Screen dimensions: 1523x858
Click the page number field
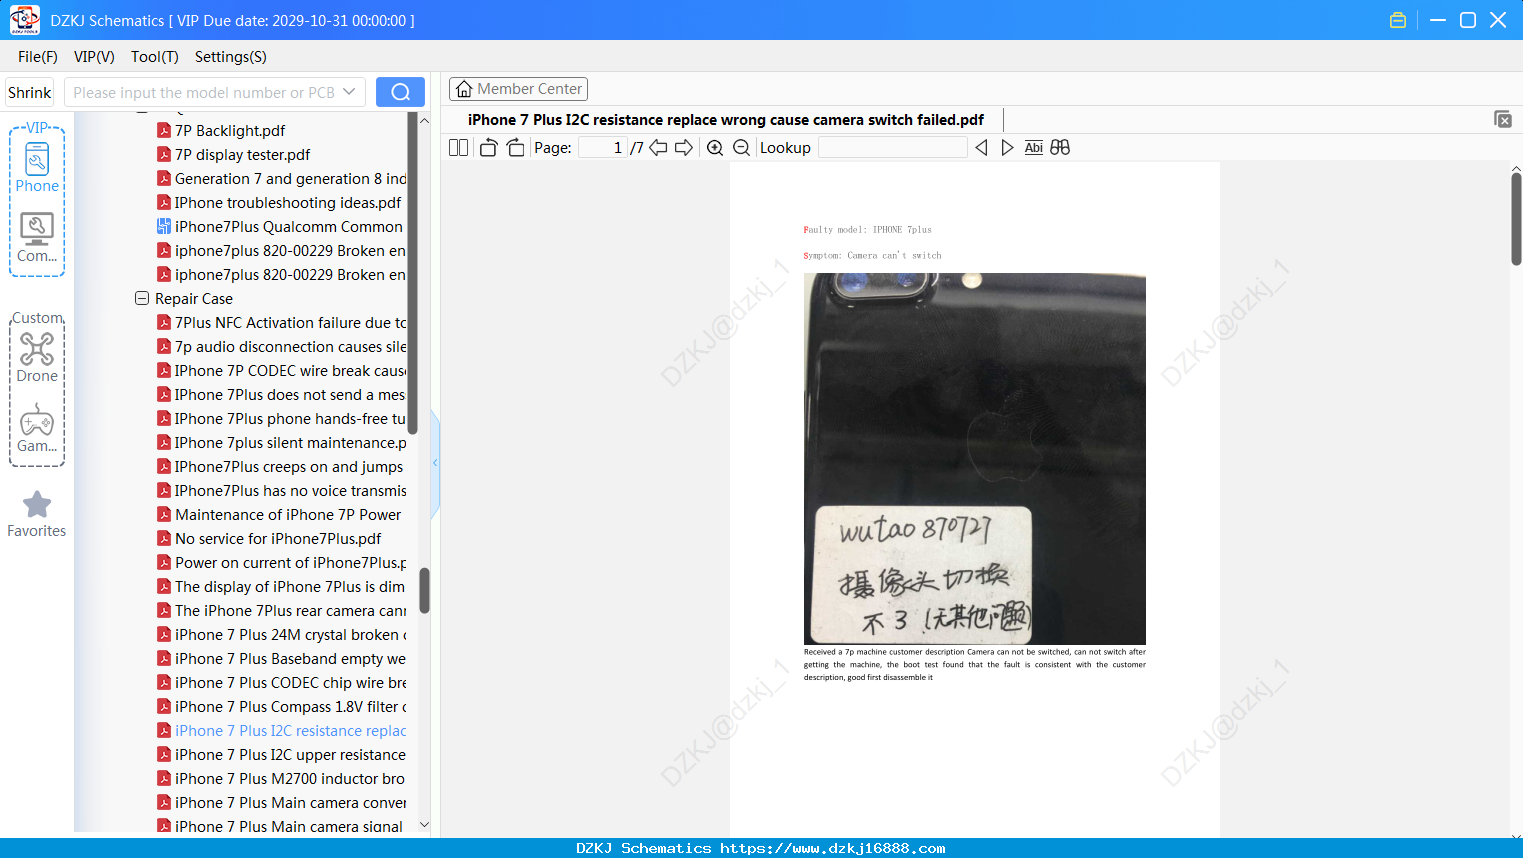[603, 148]
